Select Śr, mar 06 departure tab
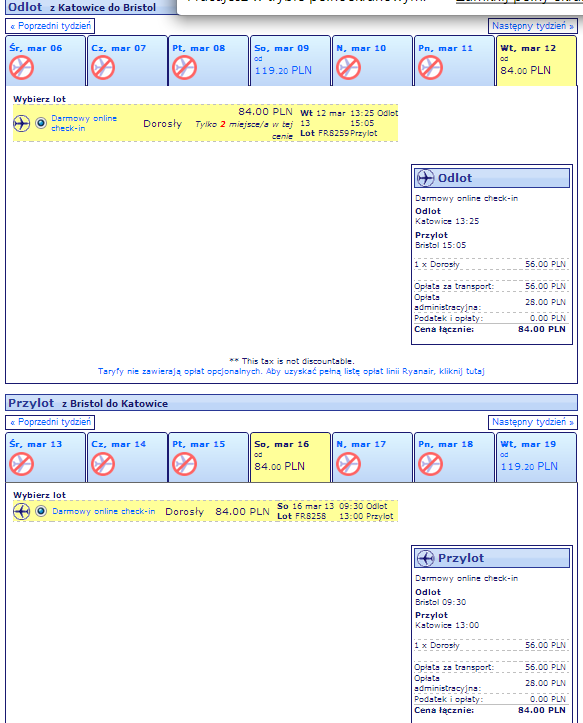The width and height of the screenshot is (583, 723). [46, 61]
